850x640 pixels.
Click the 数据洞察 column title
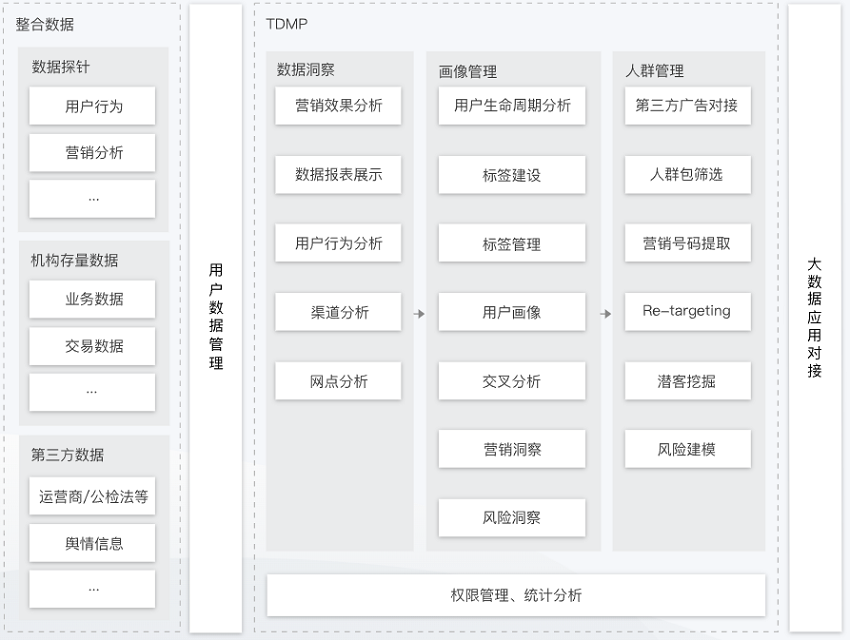click(x=306, y=69)
